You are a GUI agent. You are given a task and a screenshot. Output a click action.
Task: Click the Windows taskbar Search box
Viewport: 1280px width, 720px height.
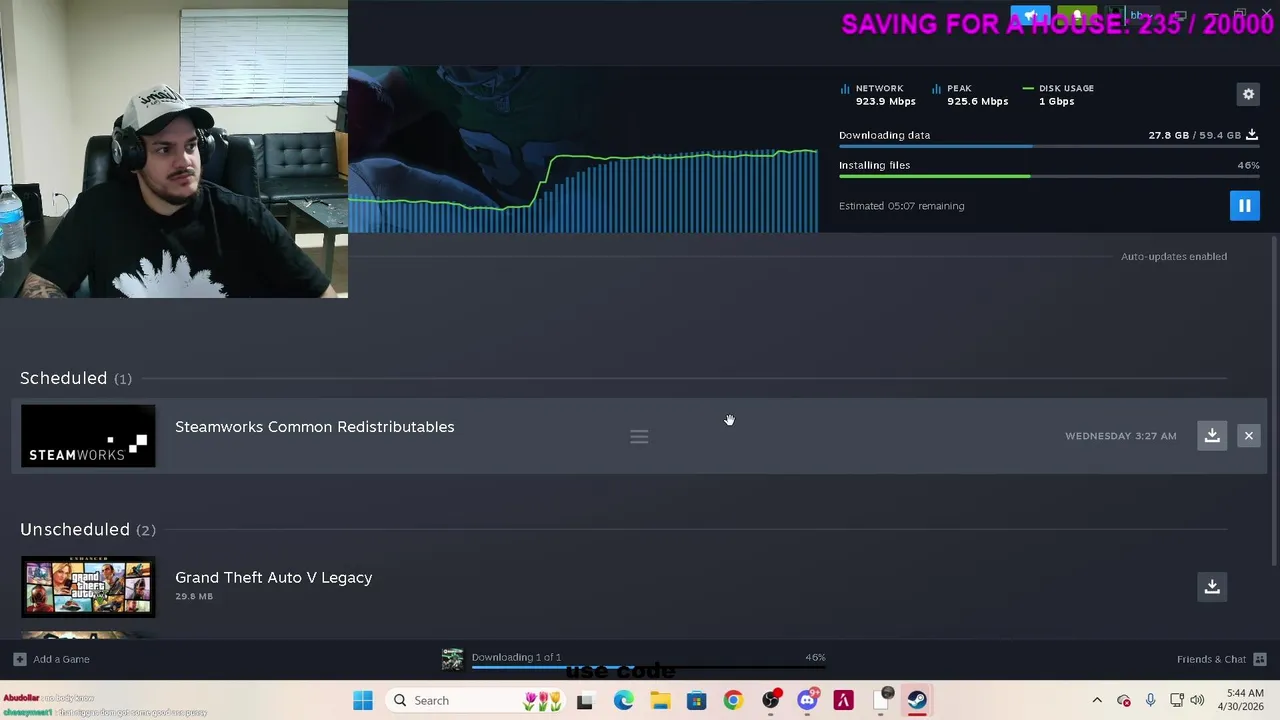point(475,700)
